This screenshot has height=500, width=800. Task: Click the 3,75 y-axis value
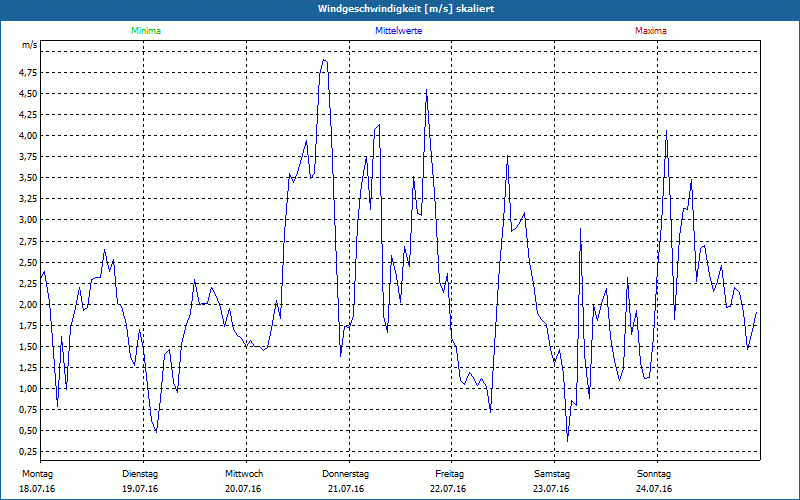pyautogui.click(x=28, y=157)
